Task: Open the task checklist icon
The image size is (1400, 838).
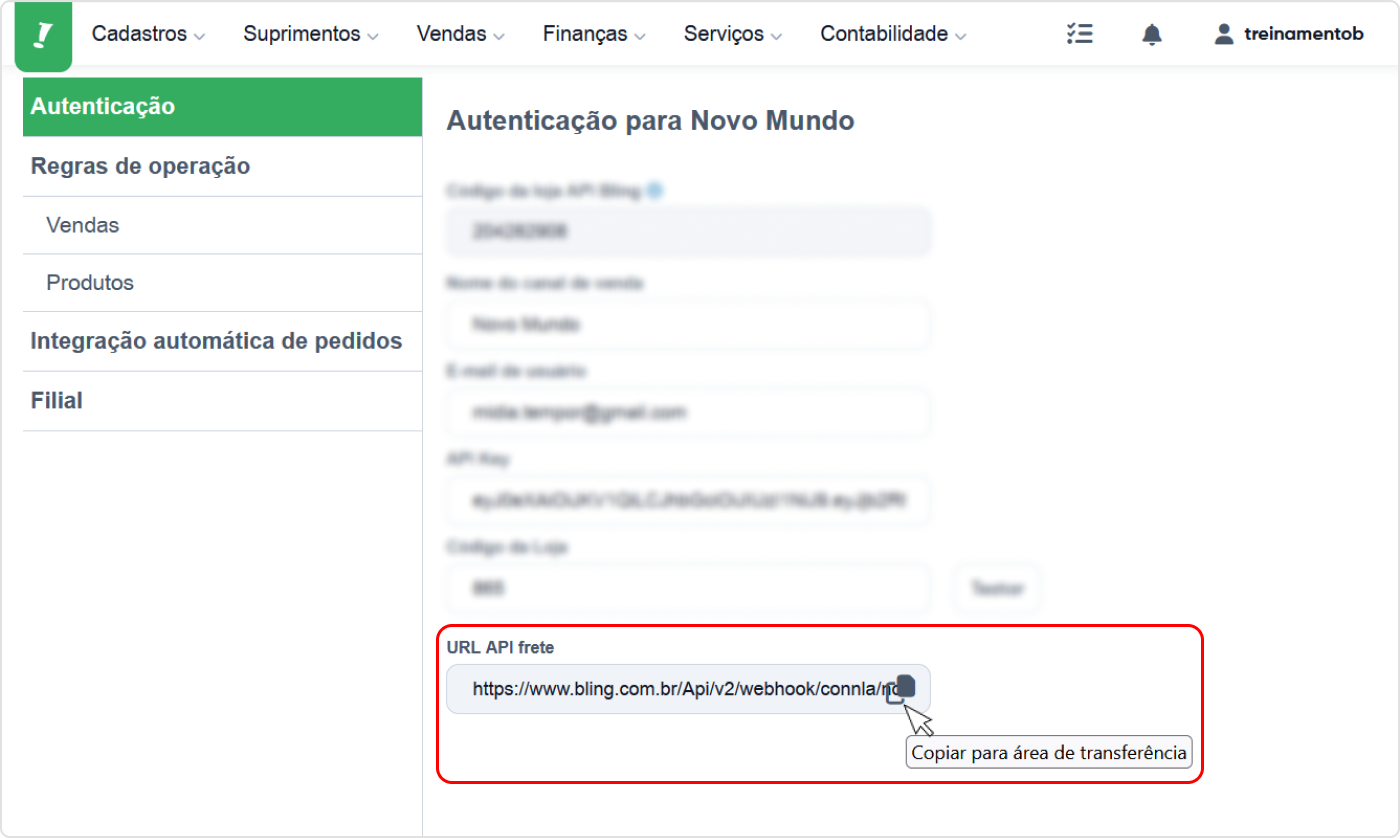Action: tap(1079, 34)
